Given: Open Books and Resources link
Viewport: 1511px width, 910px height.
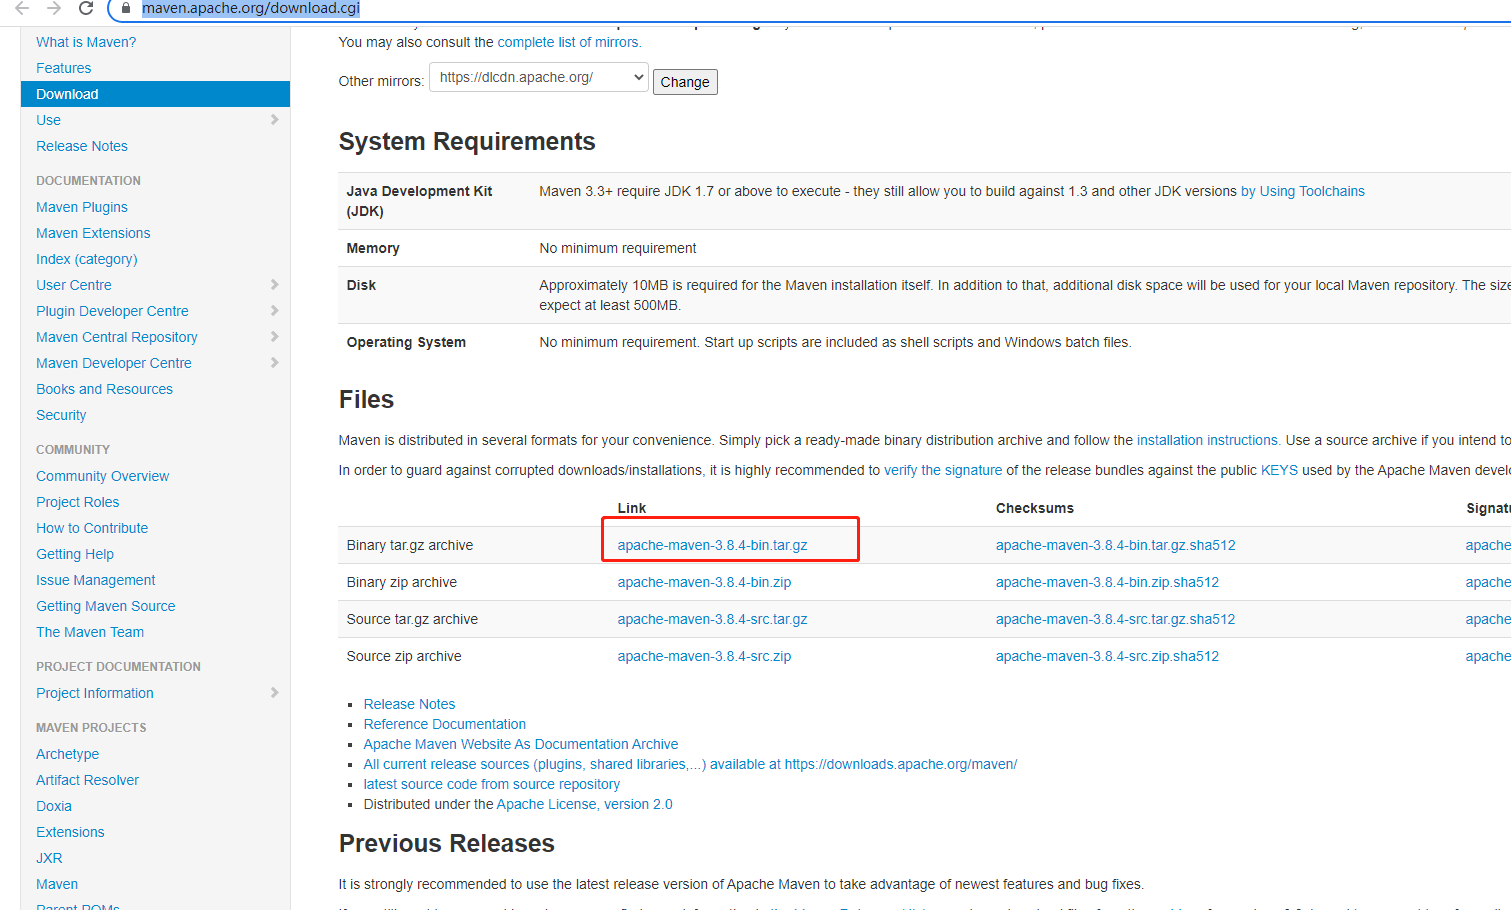Looking at the screenshot, I should click(104, 389).
